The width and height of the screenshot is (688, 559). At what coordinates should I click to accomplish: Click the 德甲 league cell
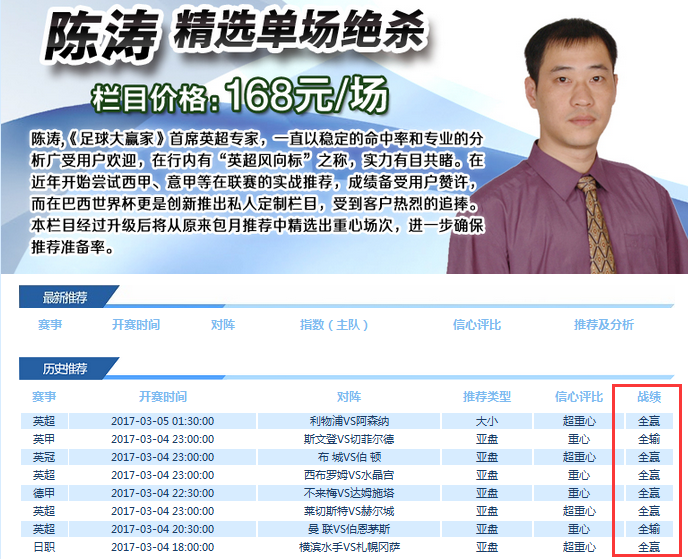click(44, 493)
